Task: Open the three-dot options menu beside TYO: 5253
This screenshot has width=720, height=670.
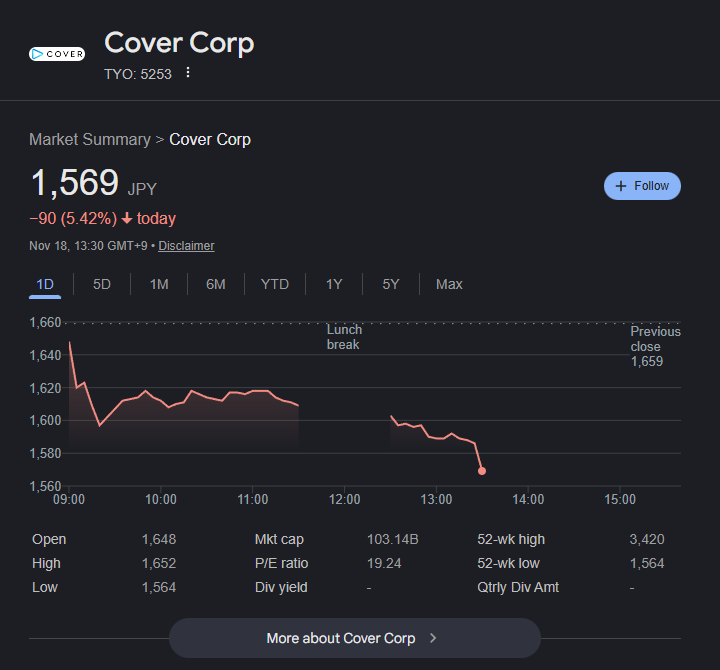Action: click(x=188, y=73)
